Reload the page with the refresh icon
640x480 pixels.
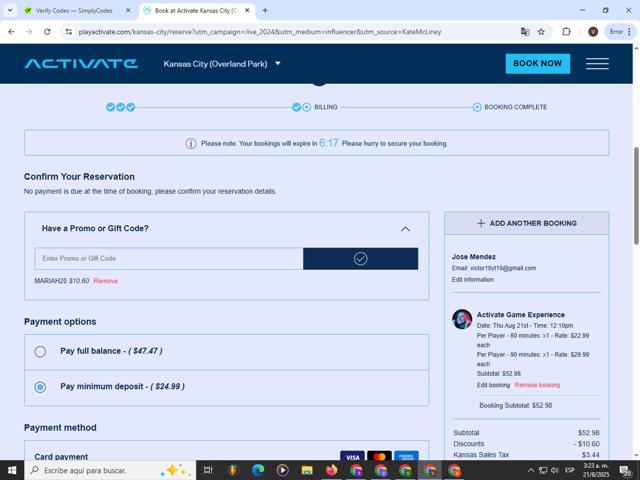(47, 32)
